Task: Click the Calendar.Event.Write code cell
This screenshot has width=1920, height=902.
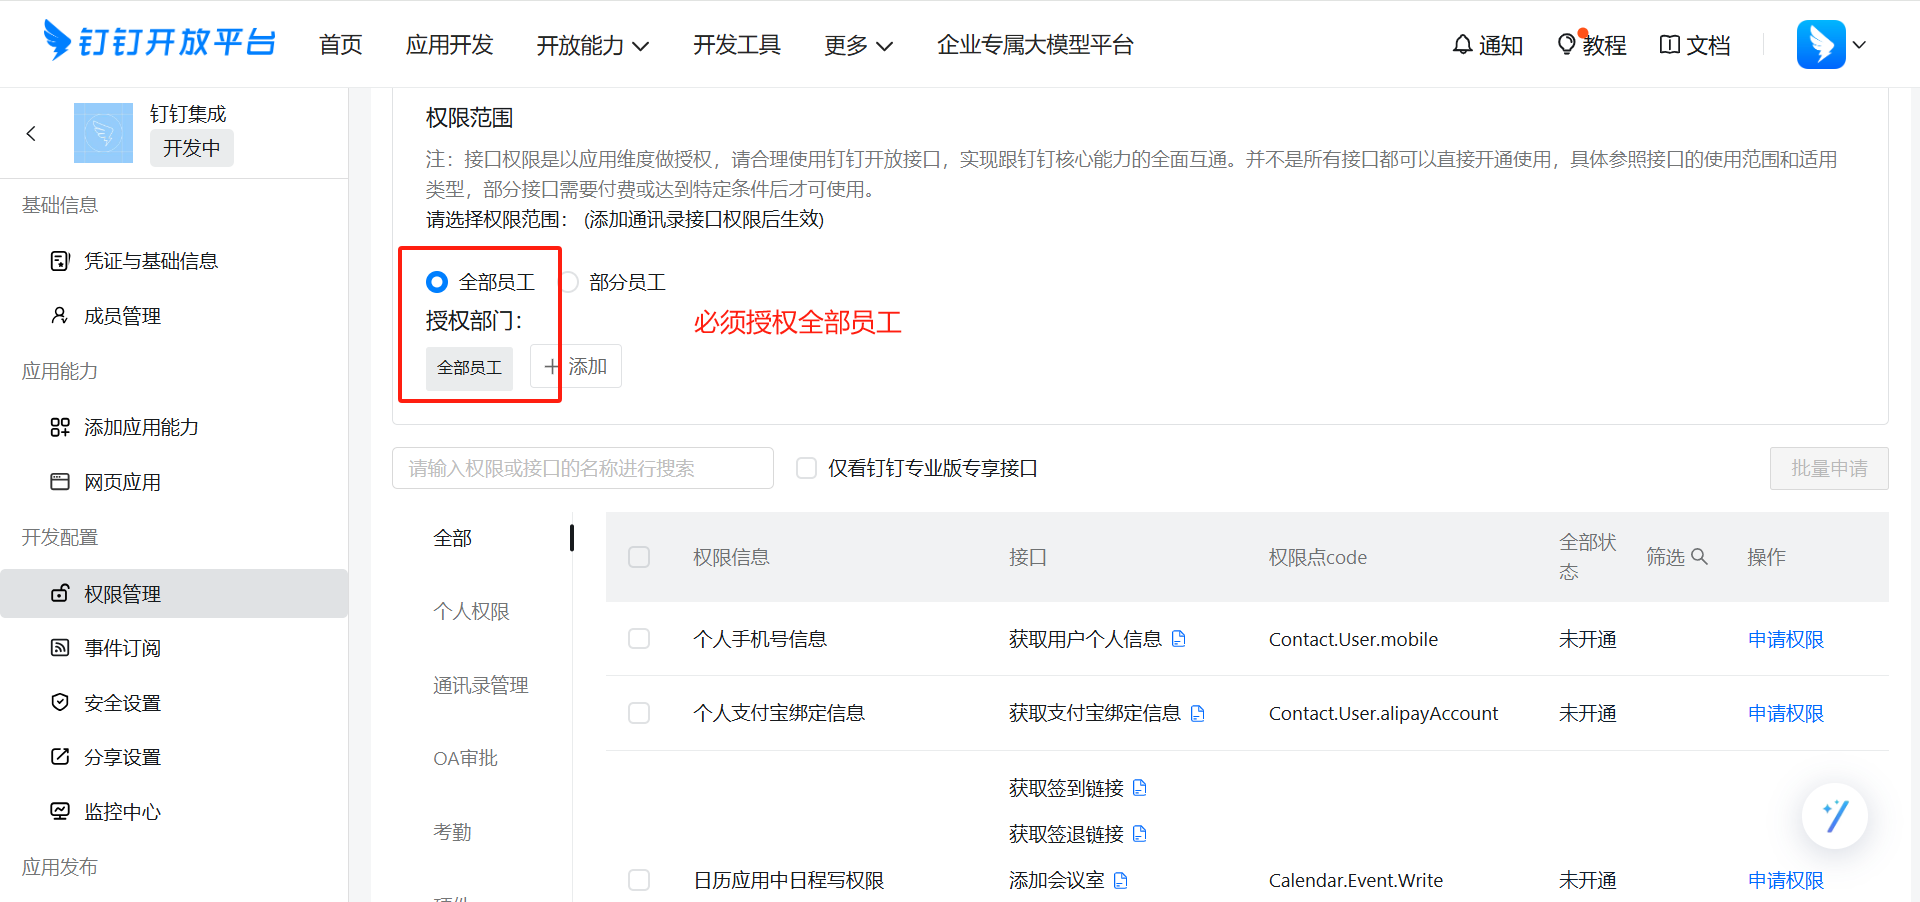Action: click(1355, 880)
